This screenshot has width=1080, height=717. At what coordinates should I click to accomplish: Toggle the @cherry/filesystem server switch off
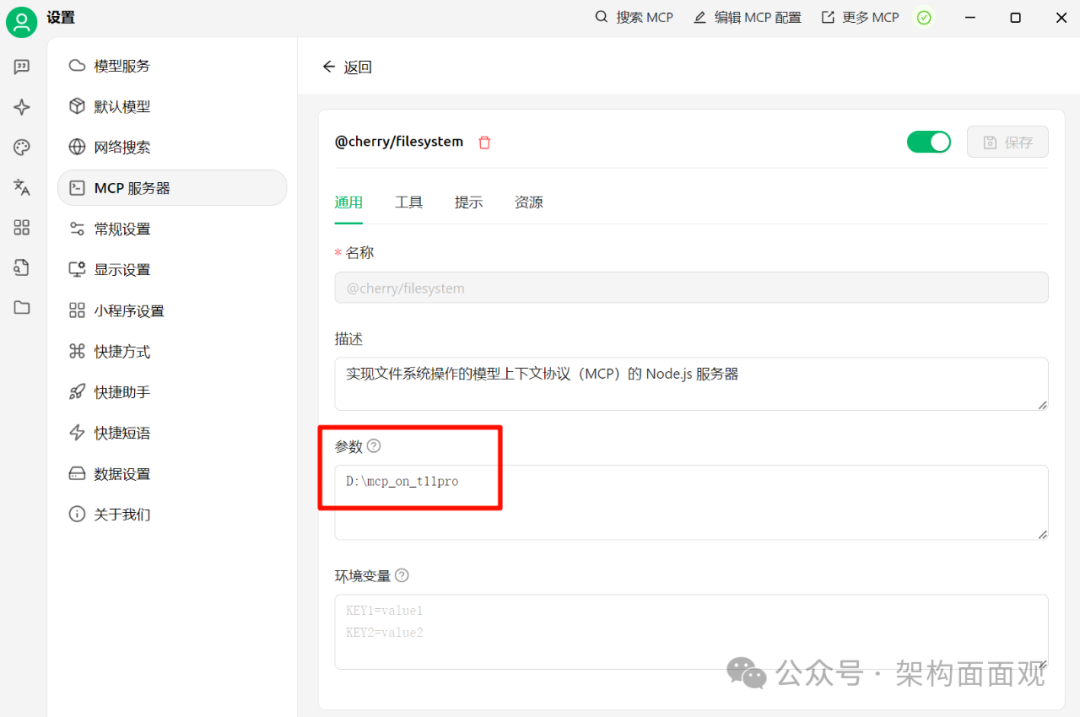(x=928, y=142)
